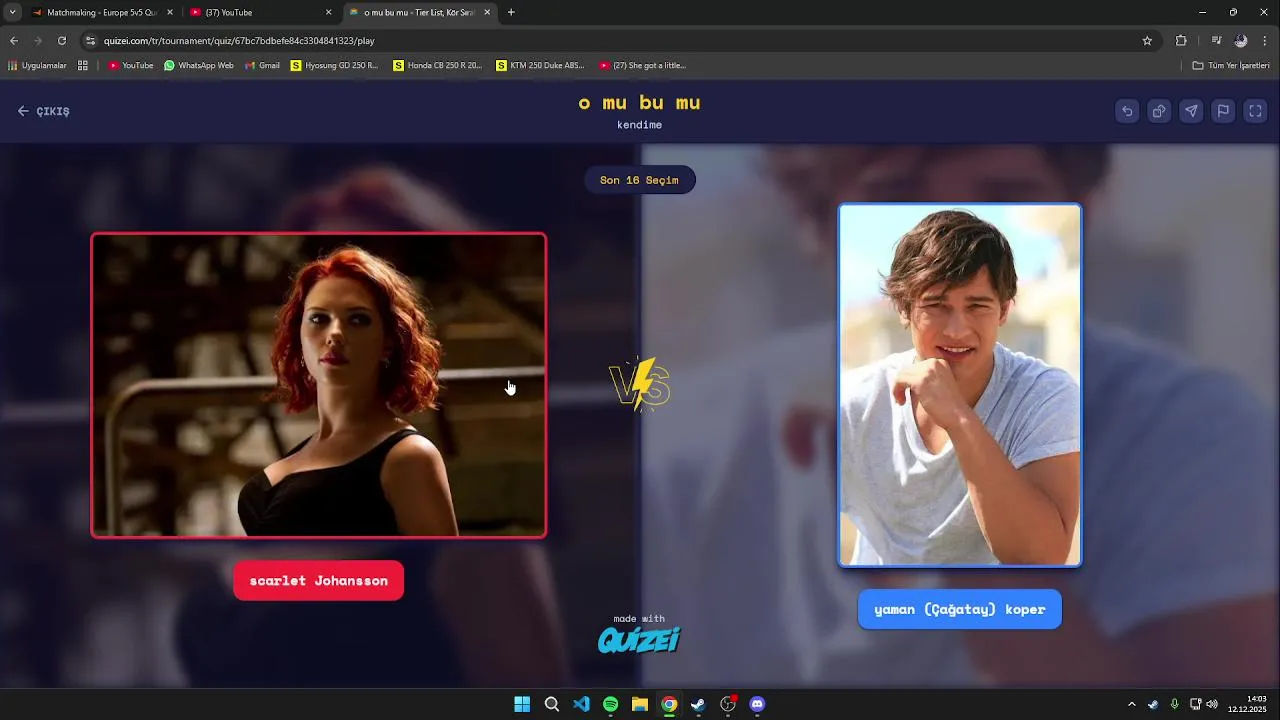Image resolution: width=1280 pixels, height=720 pixels.
Task: Open Uygulamalar apps shortcut
Action: point(37,65)
